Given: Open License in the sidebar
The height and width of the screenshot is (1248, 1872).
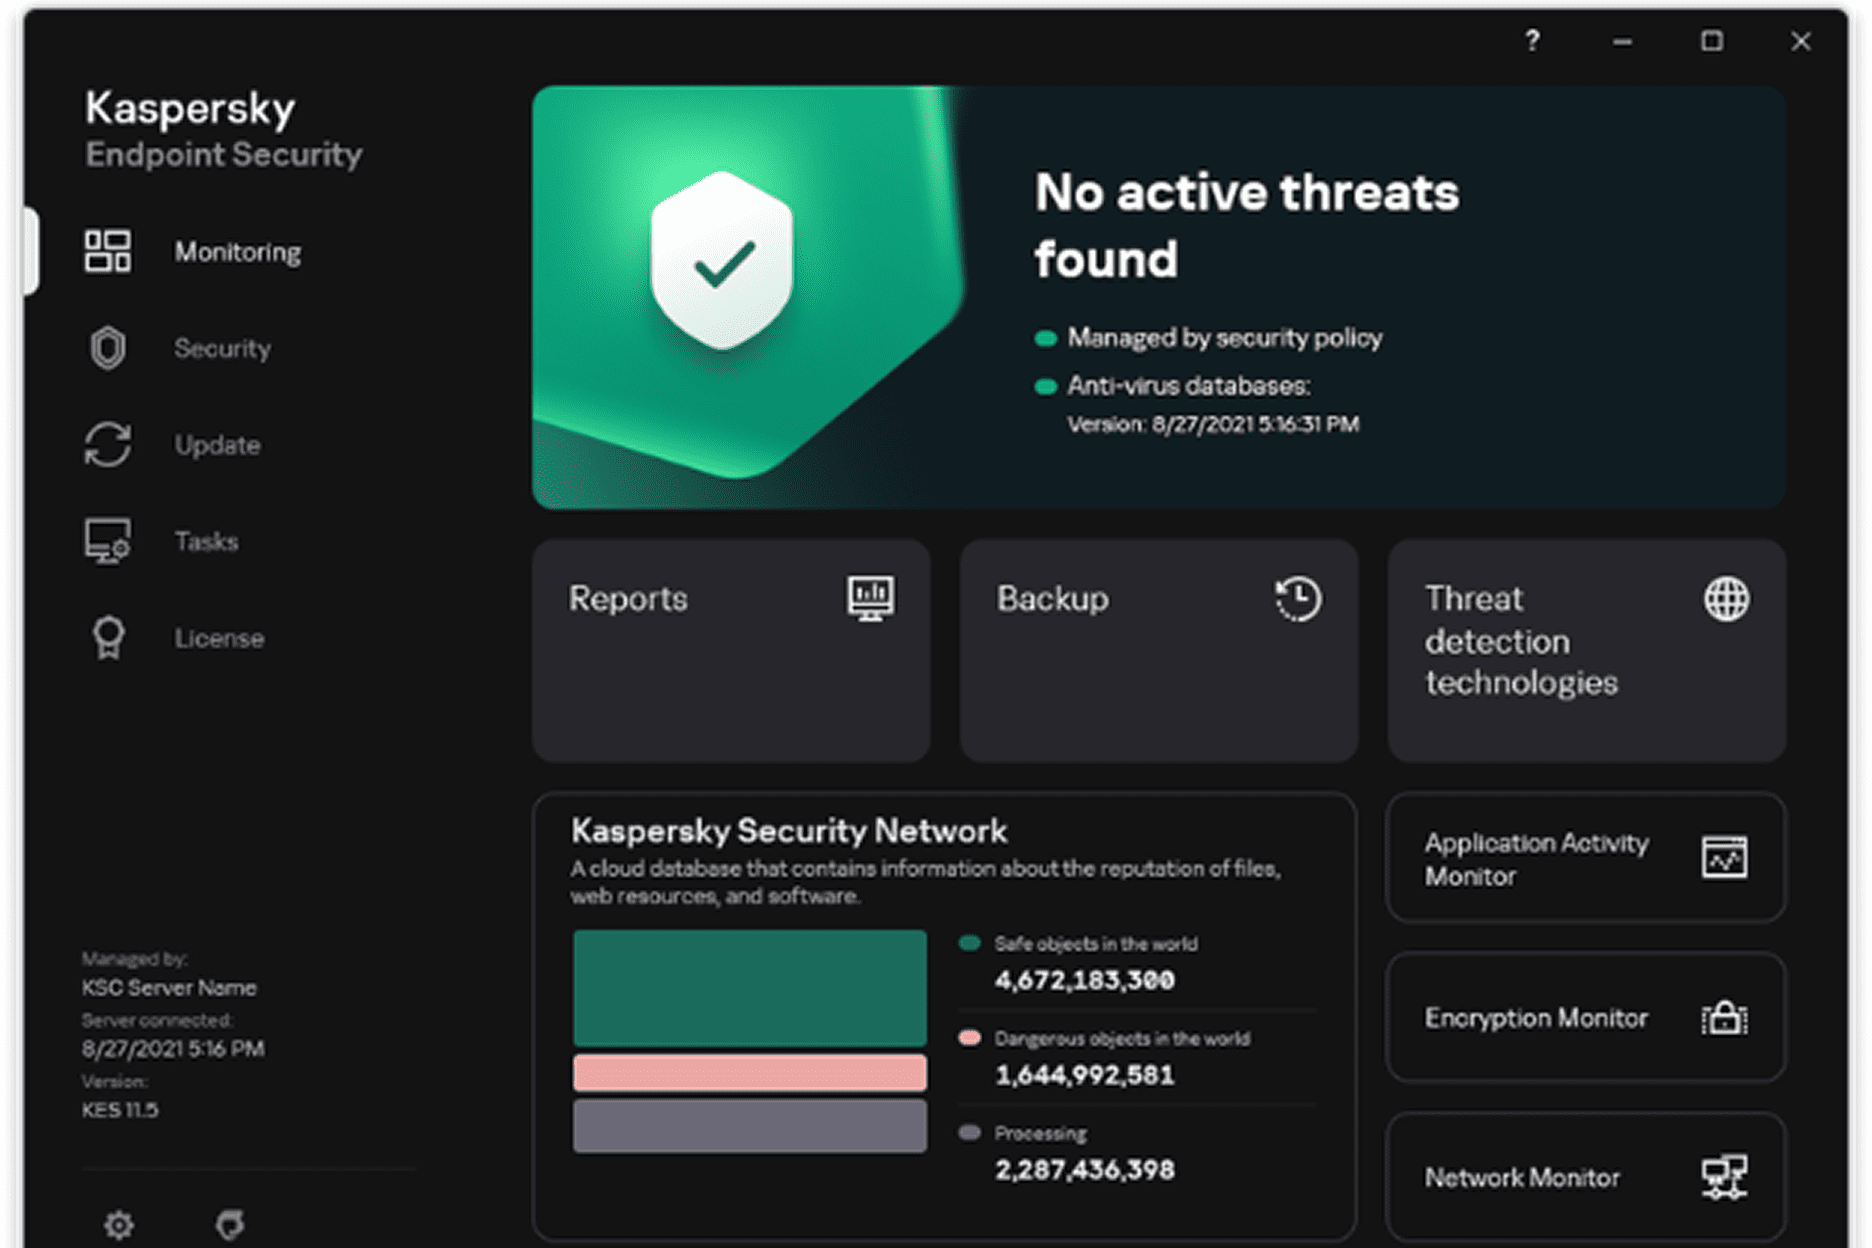Looking at the screenshot, I should 220,638.
